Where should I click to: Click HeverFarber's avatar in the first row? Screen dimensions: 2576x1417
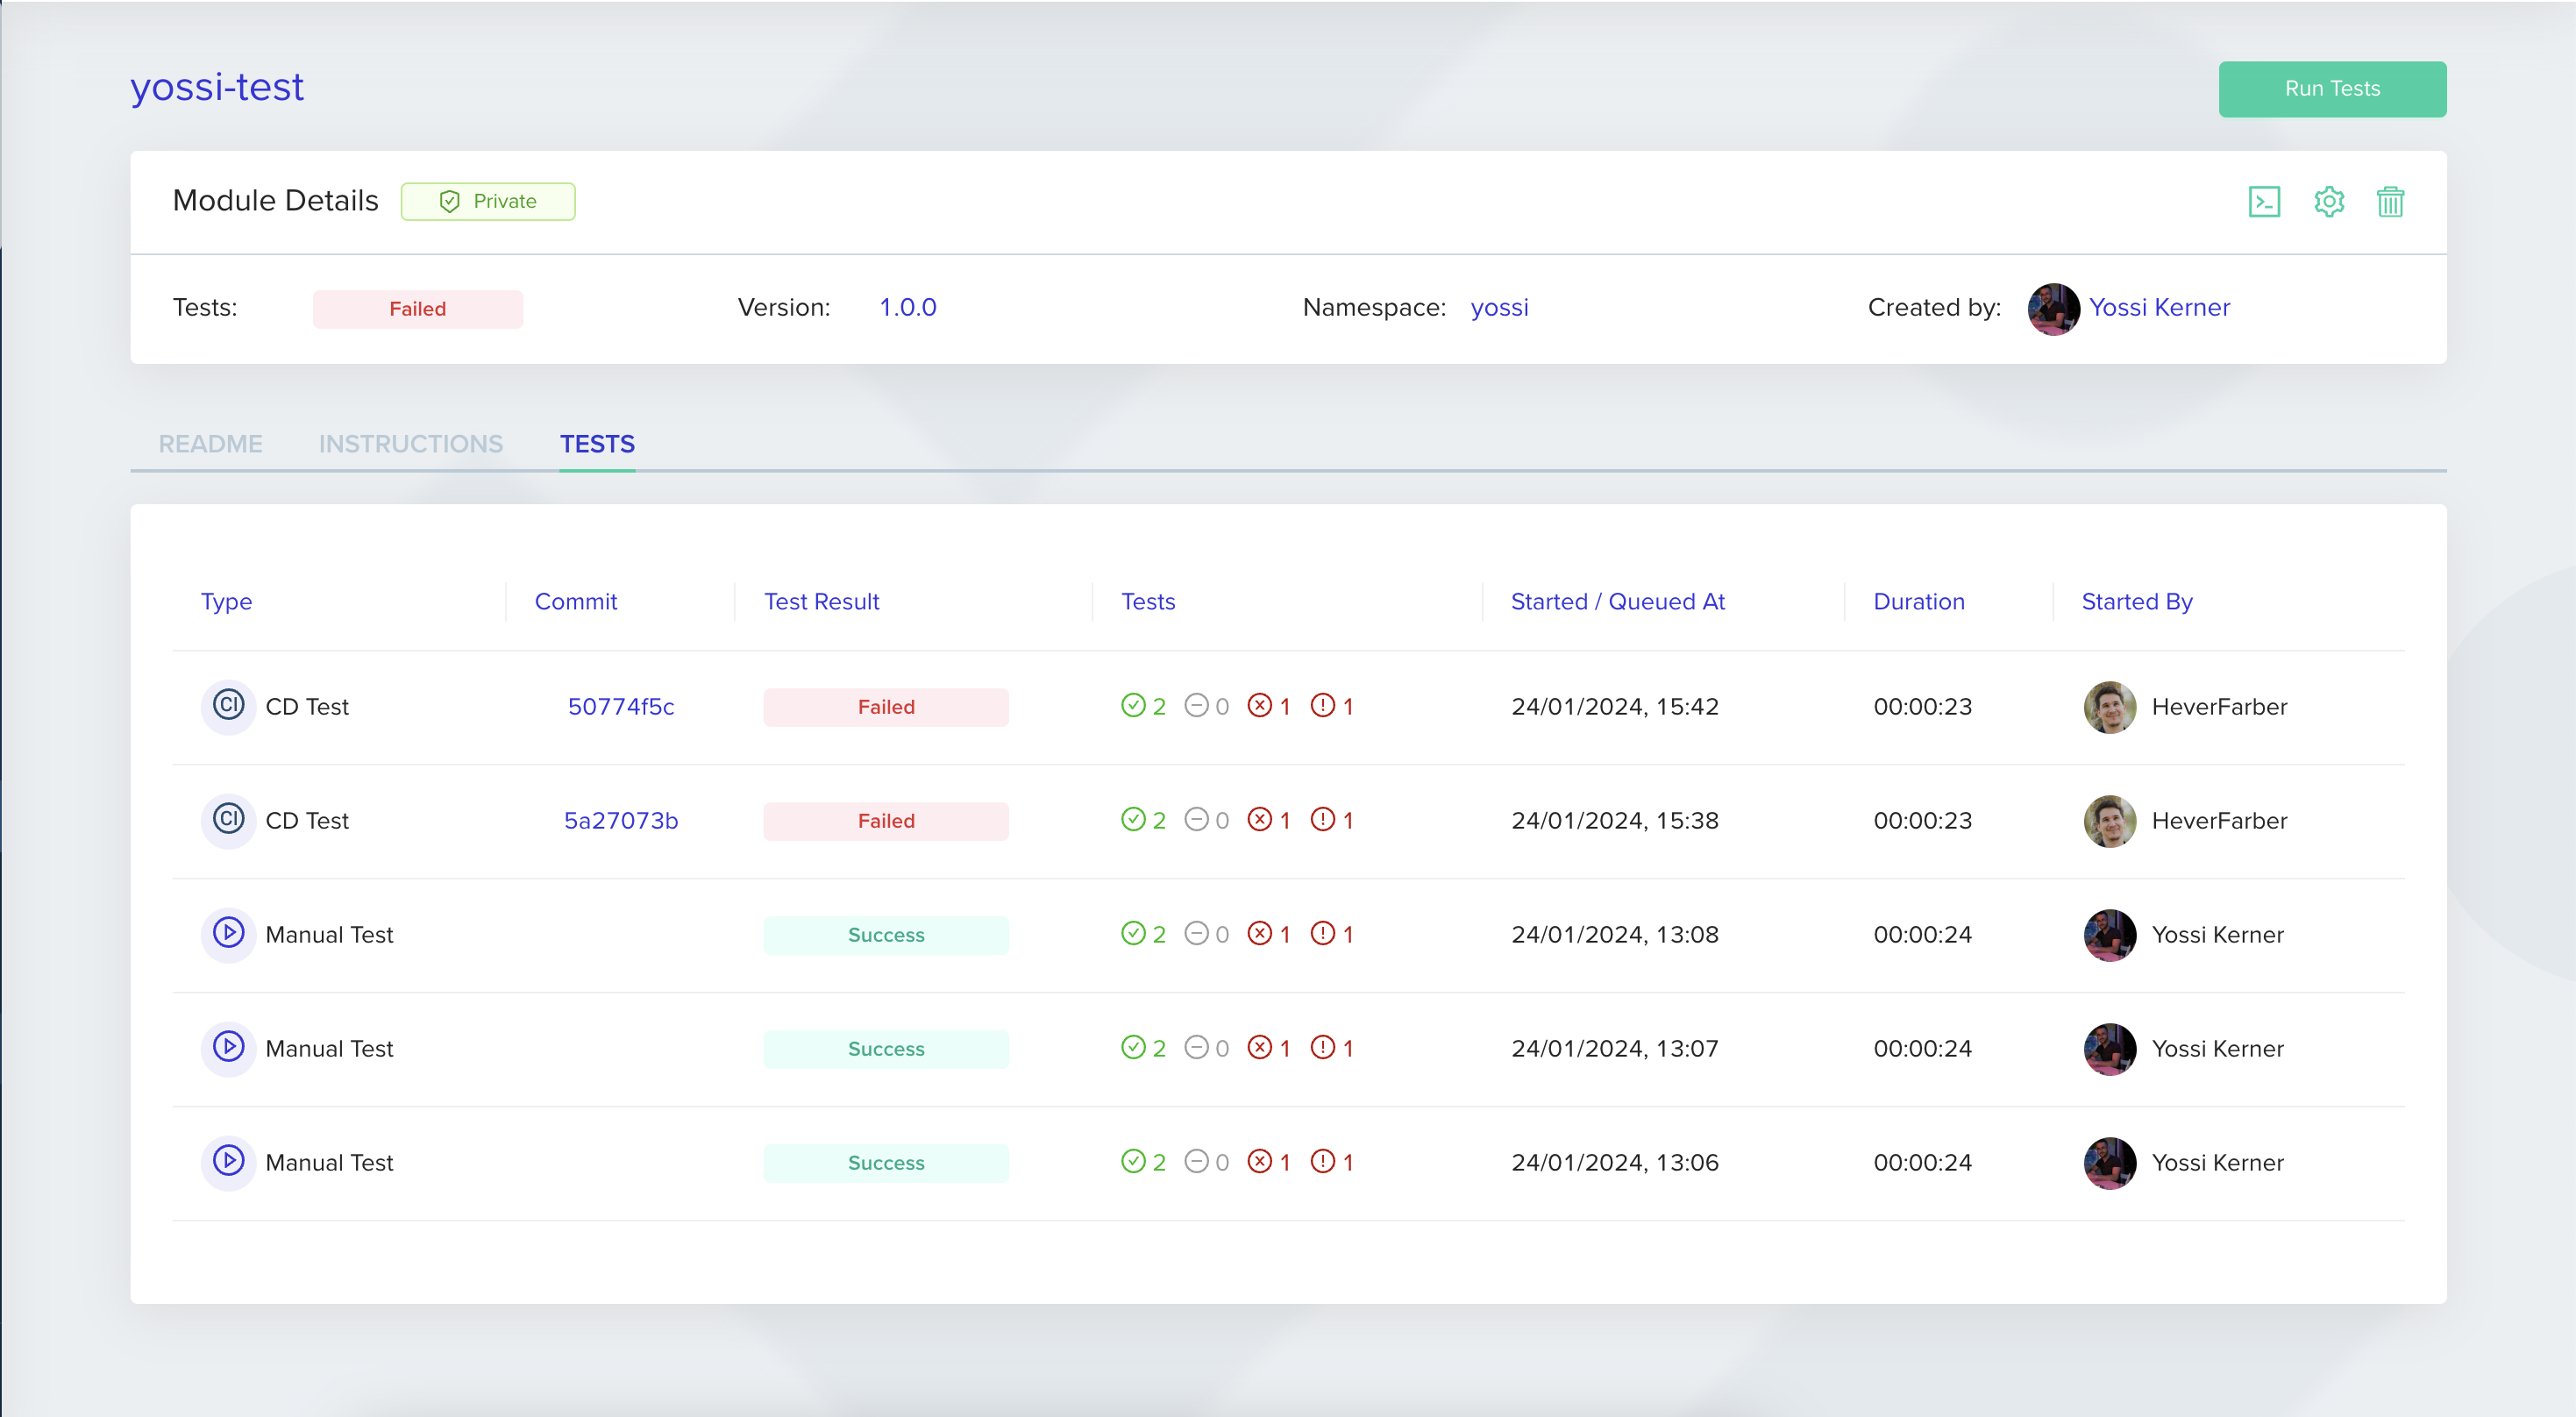pos(2109,706)
